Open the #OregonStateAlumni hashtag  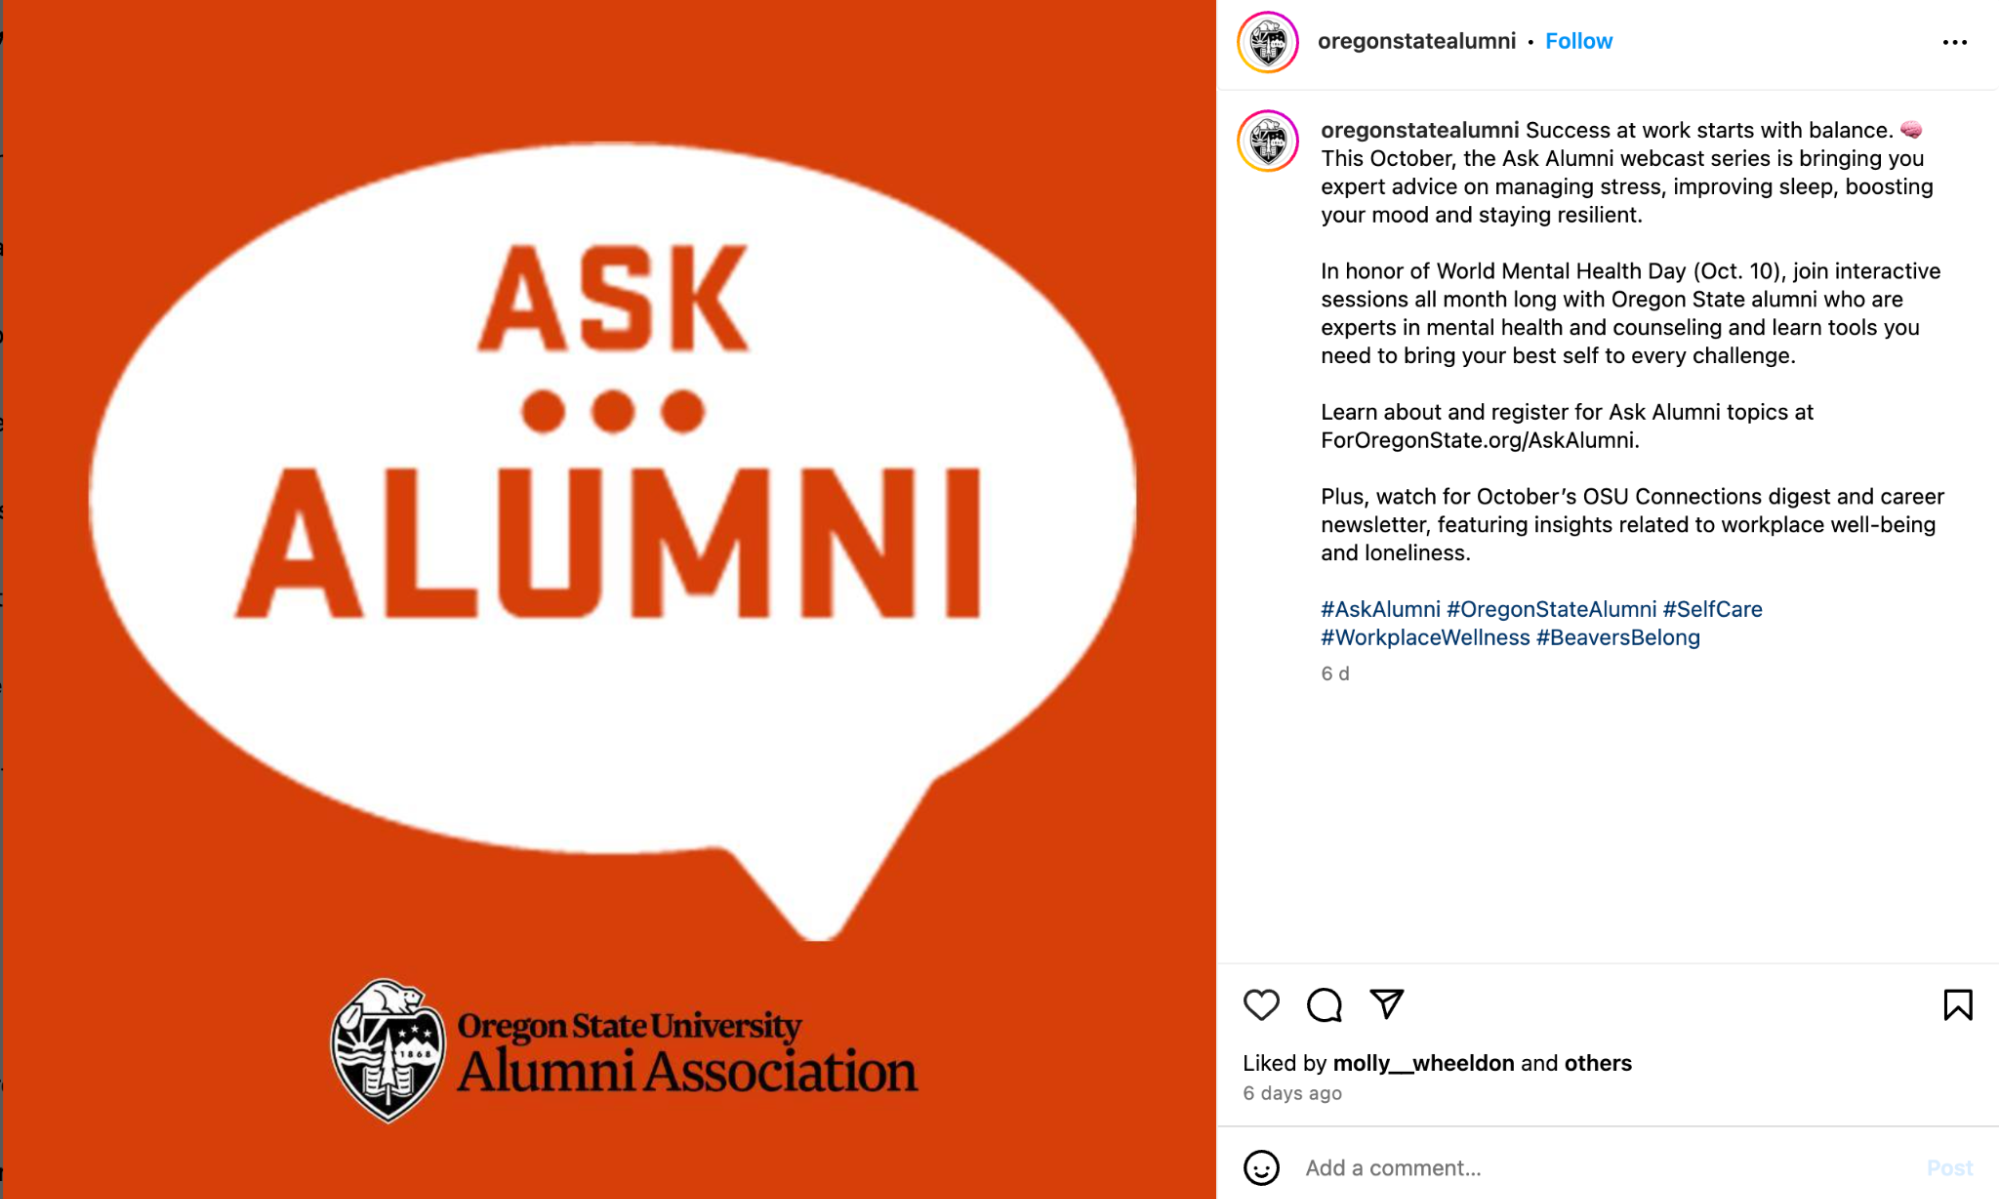click(1551, 609)
